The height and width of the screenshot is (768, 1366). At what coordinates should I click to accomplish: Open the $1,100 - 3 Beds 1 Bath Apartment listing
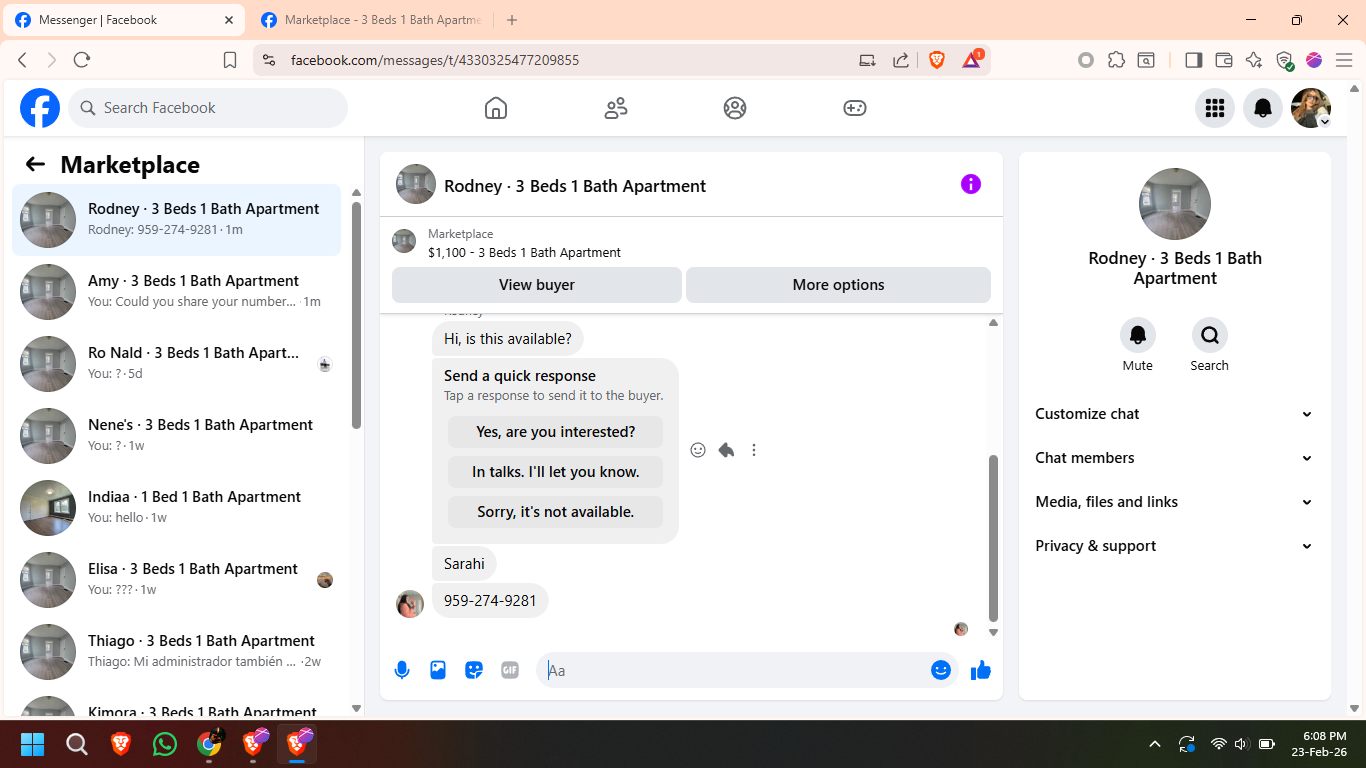tap(524, 253)
